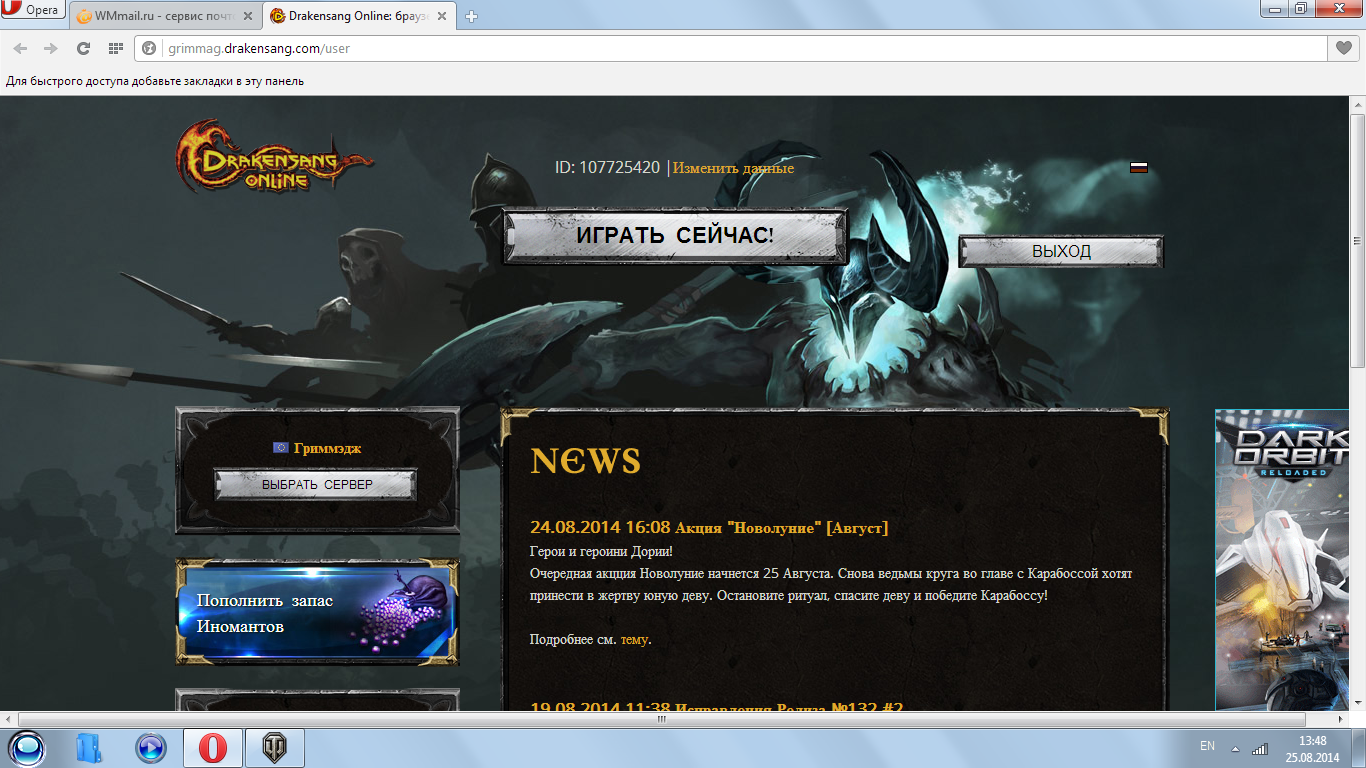The image size is (1366, 768).
Task: Follow the тему link in news
Action: 634,640
